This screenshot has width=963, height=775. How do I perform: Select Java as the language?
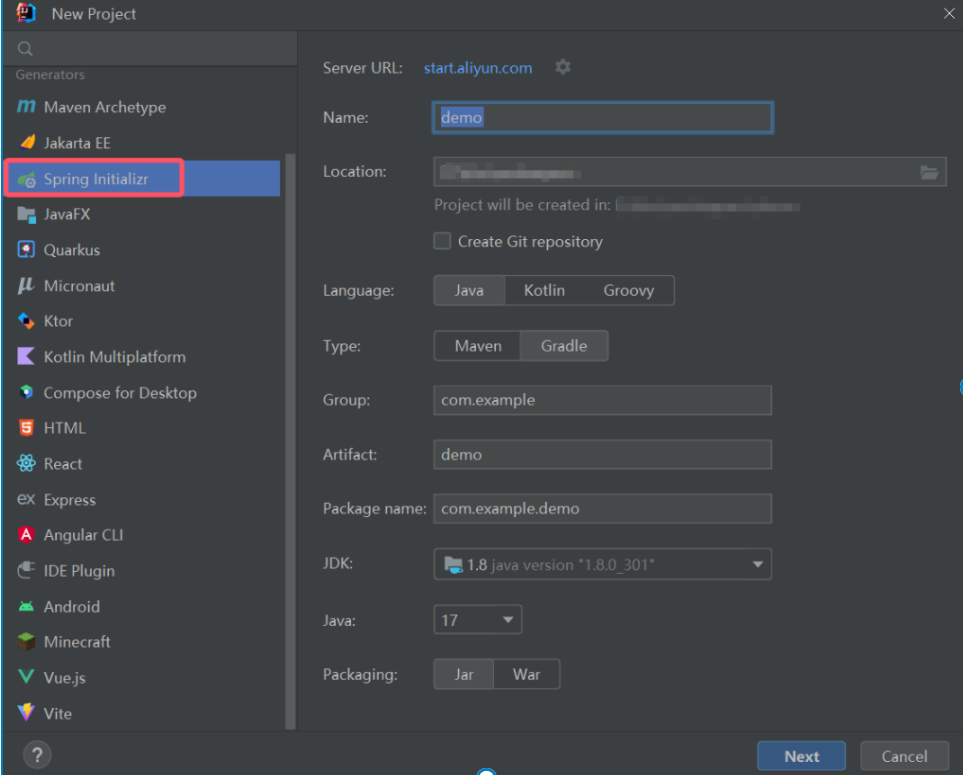(469, 290)
